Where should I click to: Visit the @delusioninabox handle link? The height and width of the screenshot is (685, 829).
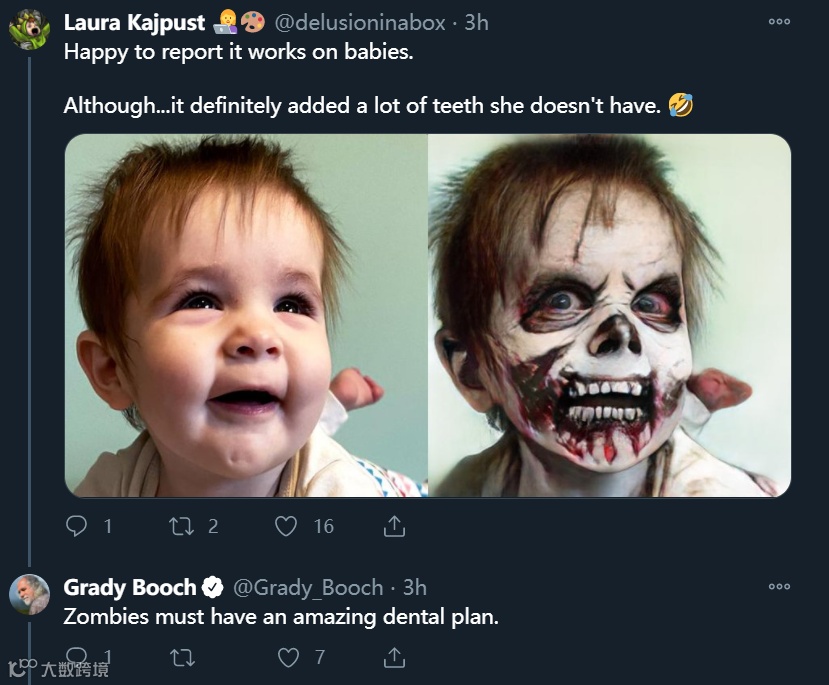click(361, 22)
